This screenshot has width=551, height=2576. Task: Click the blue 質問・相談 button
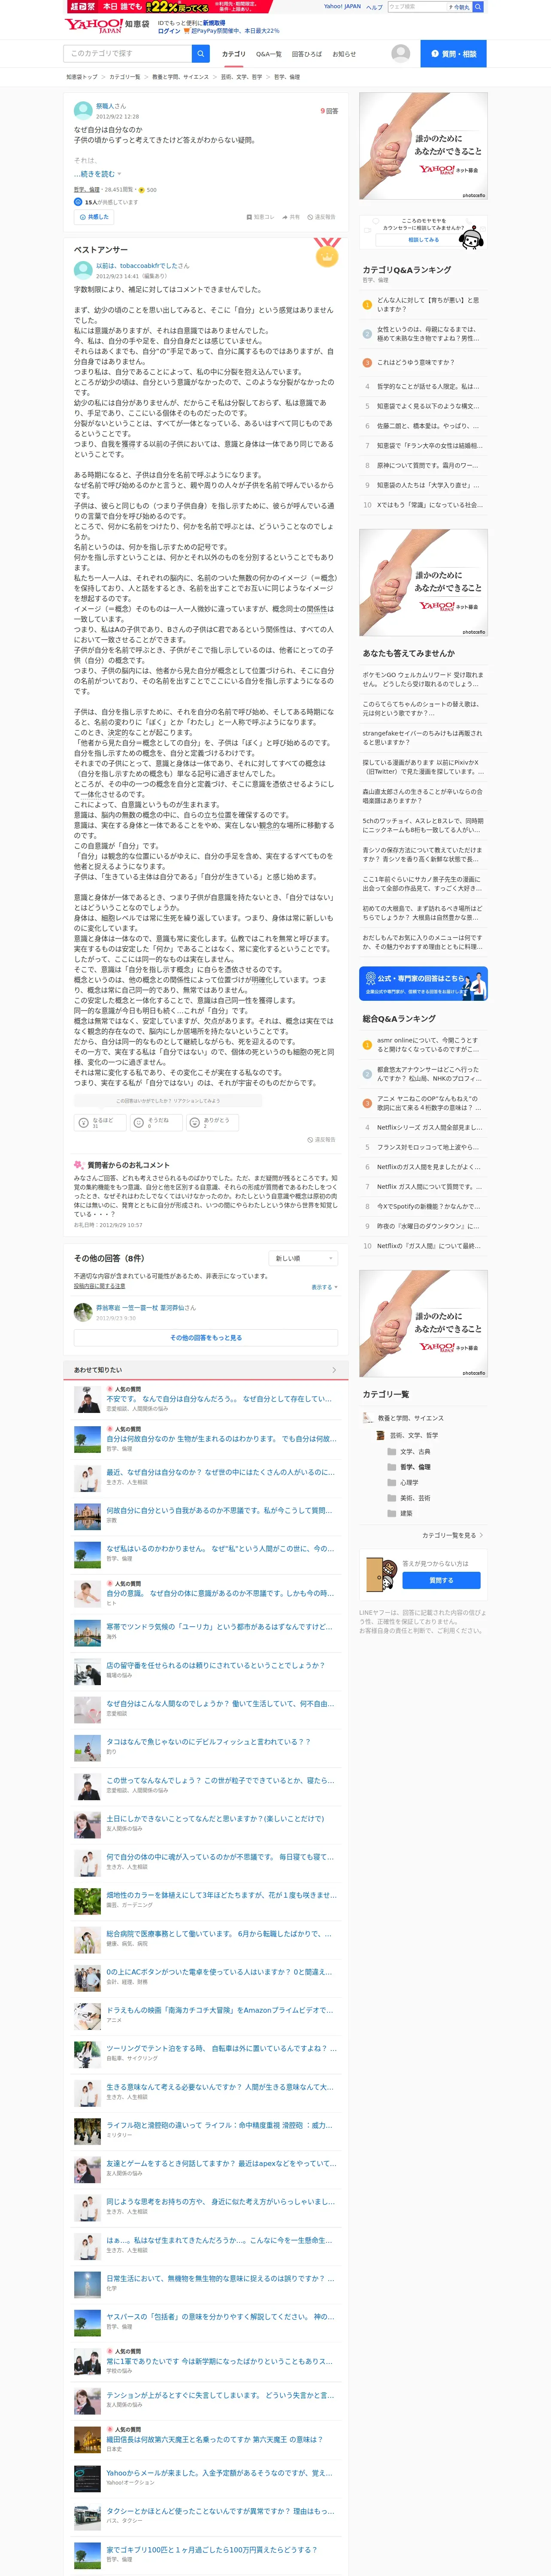tap(454, 54)
